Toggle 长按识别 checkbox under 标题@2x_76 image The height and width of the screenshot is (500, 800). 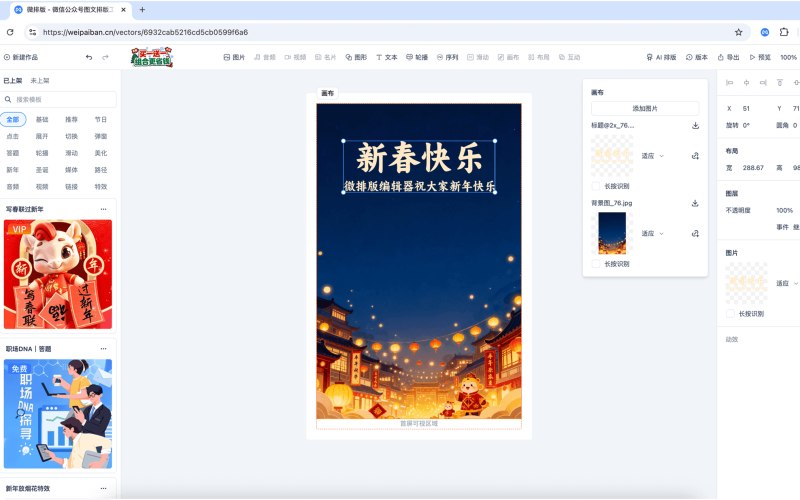click(x=595, y=186)
